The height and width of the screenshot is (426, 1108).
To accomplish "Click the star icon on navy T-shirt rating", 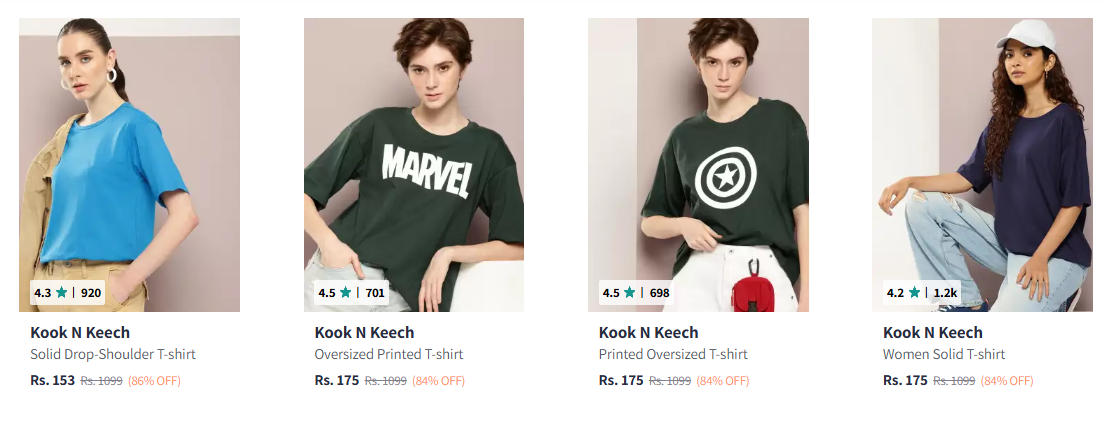I will [914, 293].
